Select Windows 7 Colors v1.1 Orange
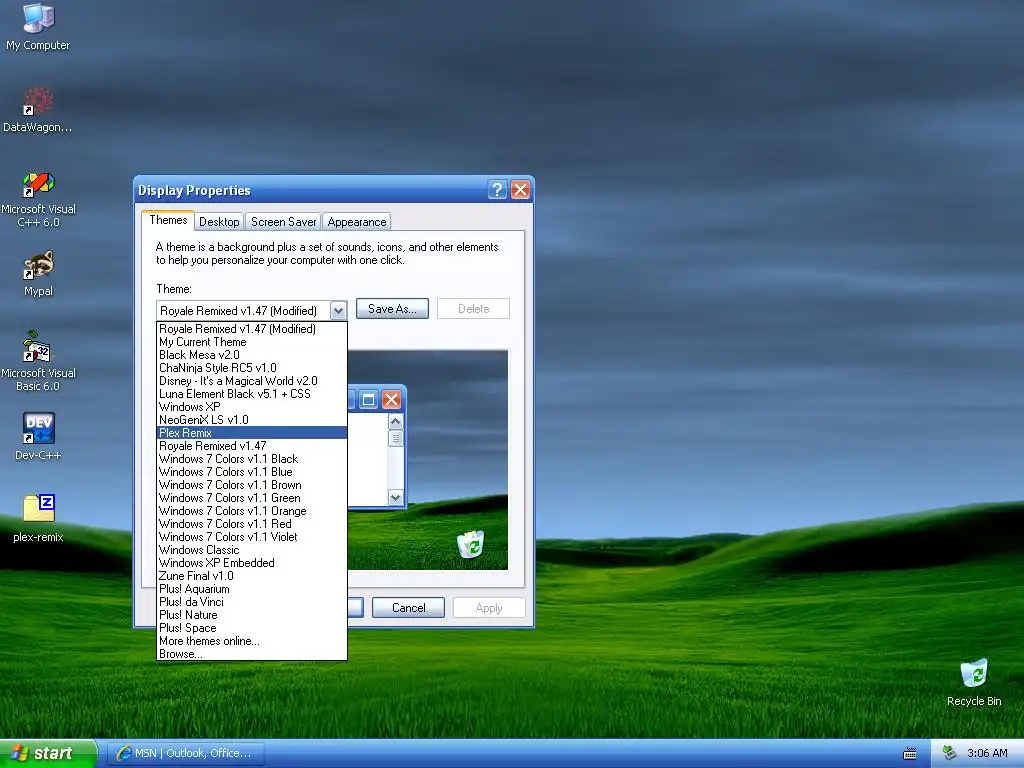The height and width of the screenshot is (768, 1024). click(x=252, y=511)
